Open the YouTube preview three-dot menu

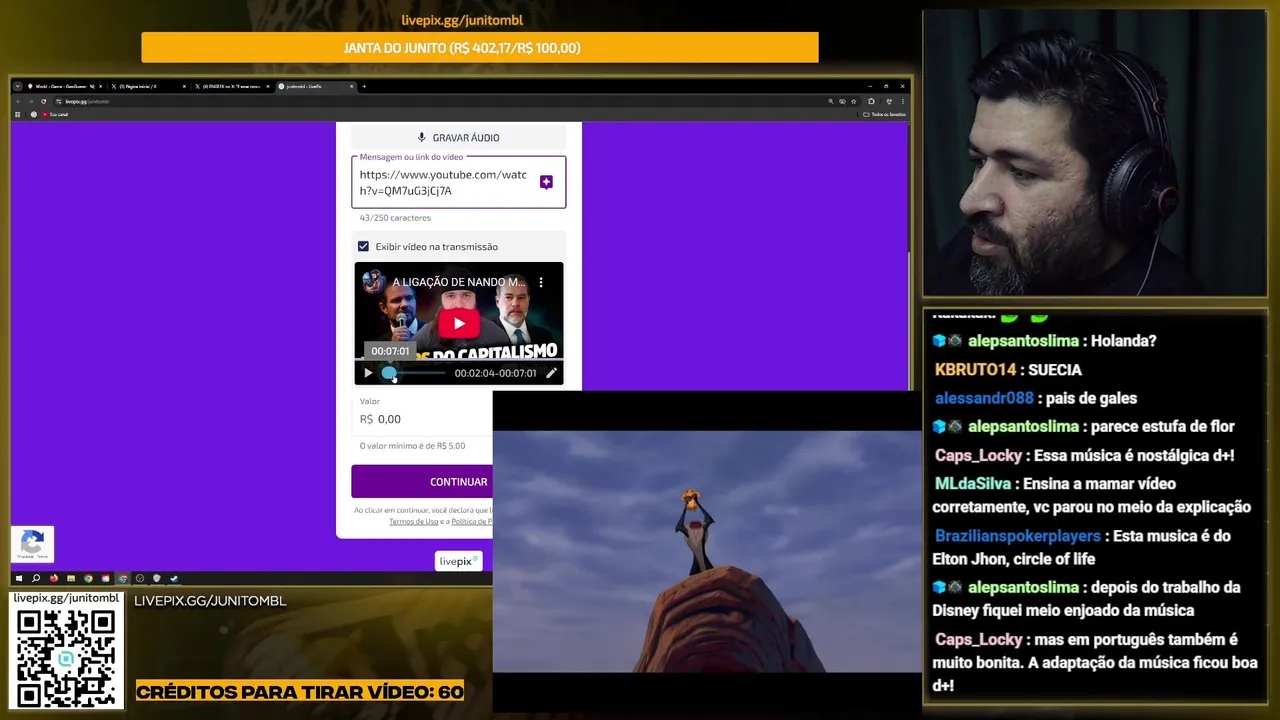pyautogui.click(x=541, y=283)
